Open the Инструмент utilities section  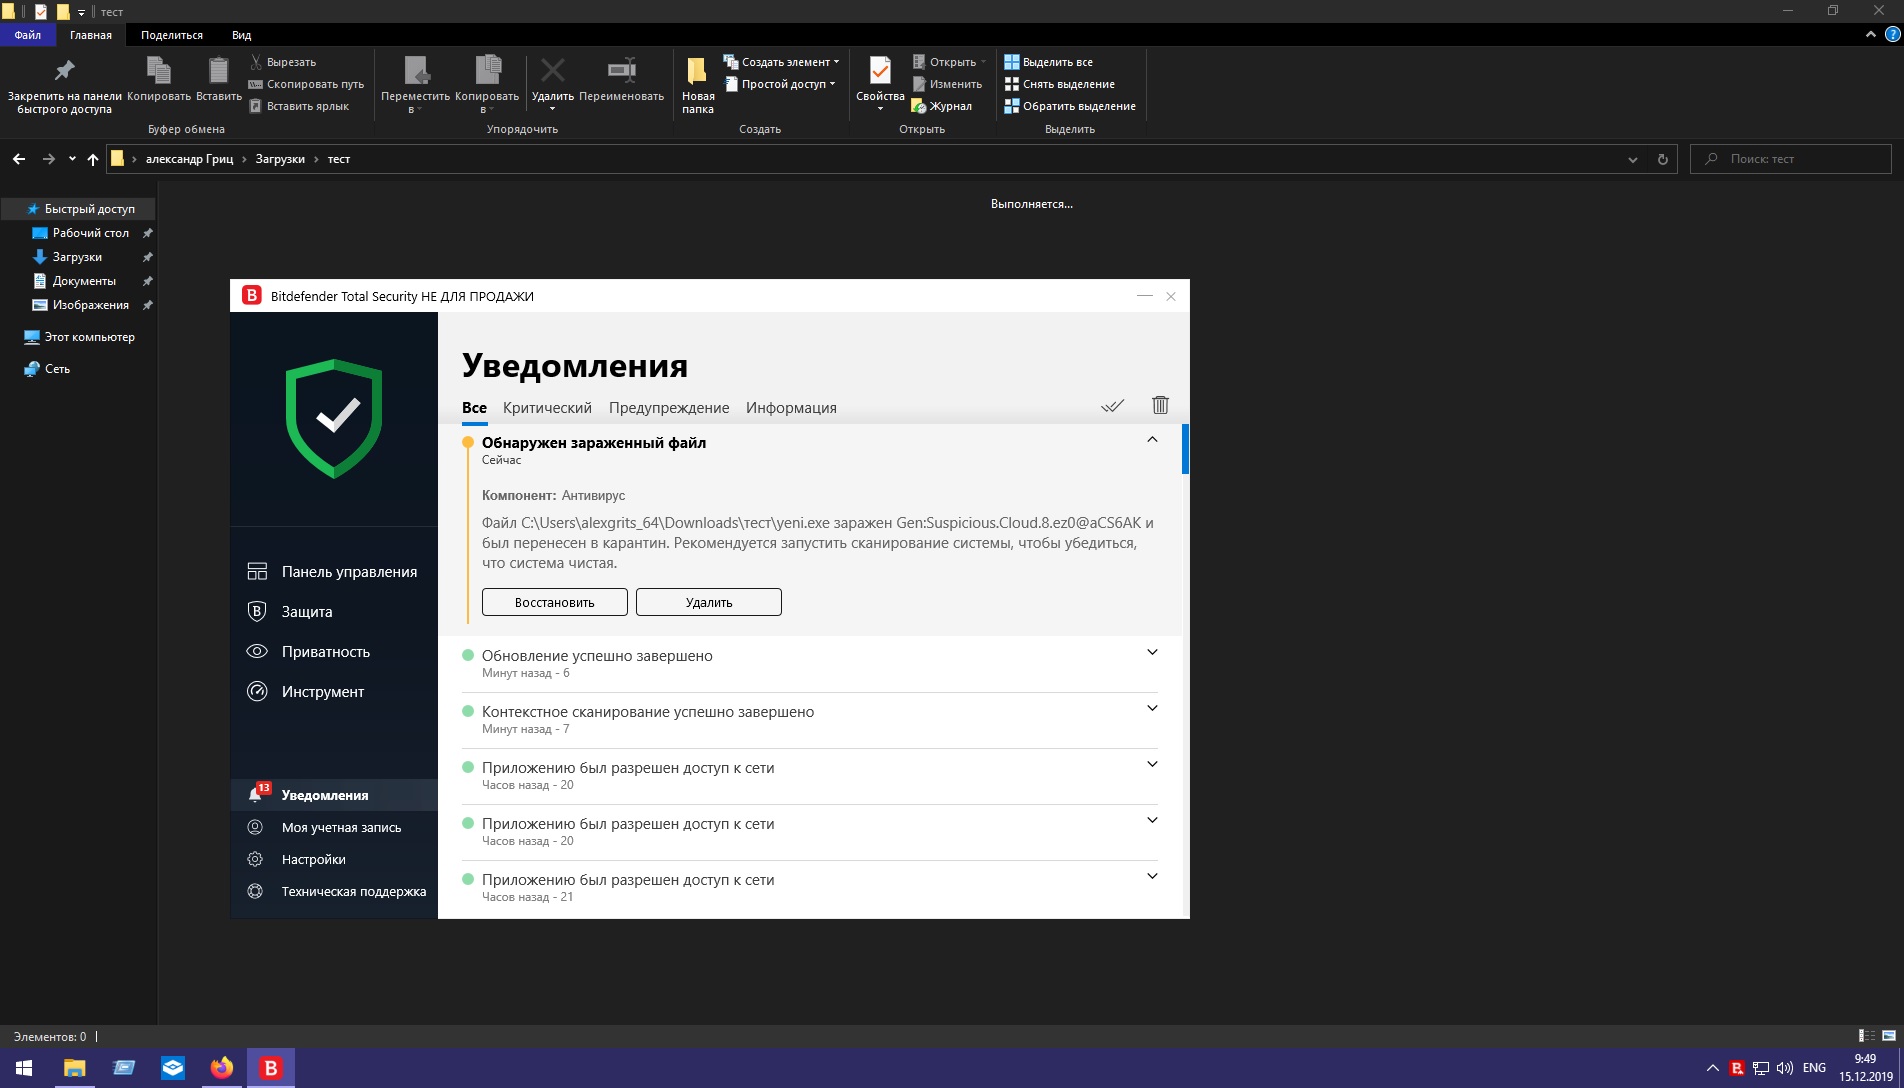322,692
